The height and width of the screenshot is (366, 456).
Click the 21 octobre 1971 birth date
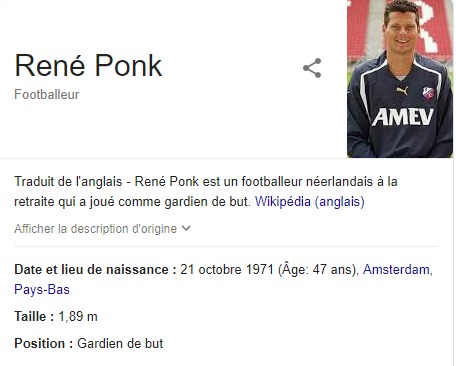(227, 269)
